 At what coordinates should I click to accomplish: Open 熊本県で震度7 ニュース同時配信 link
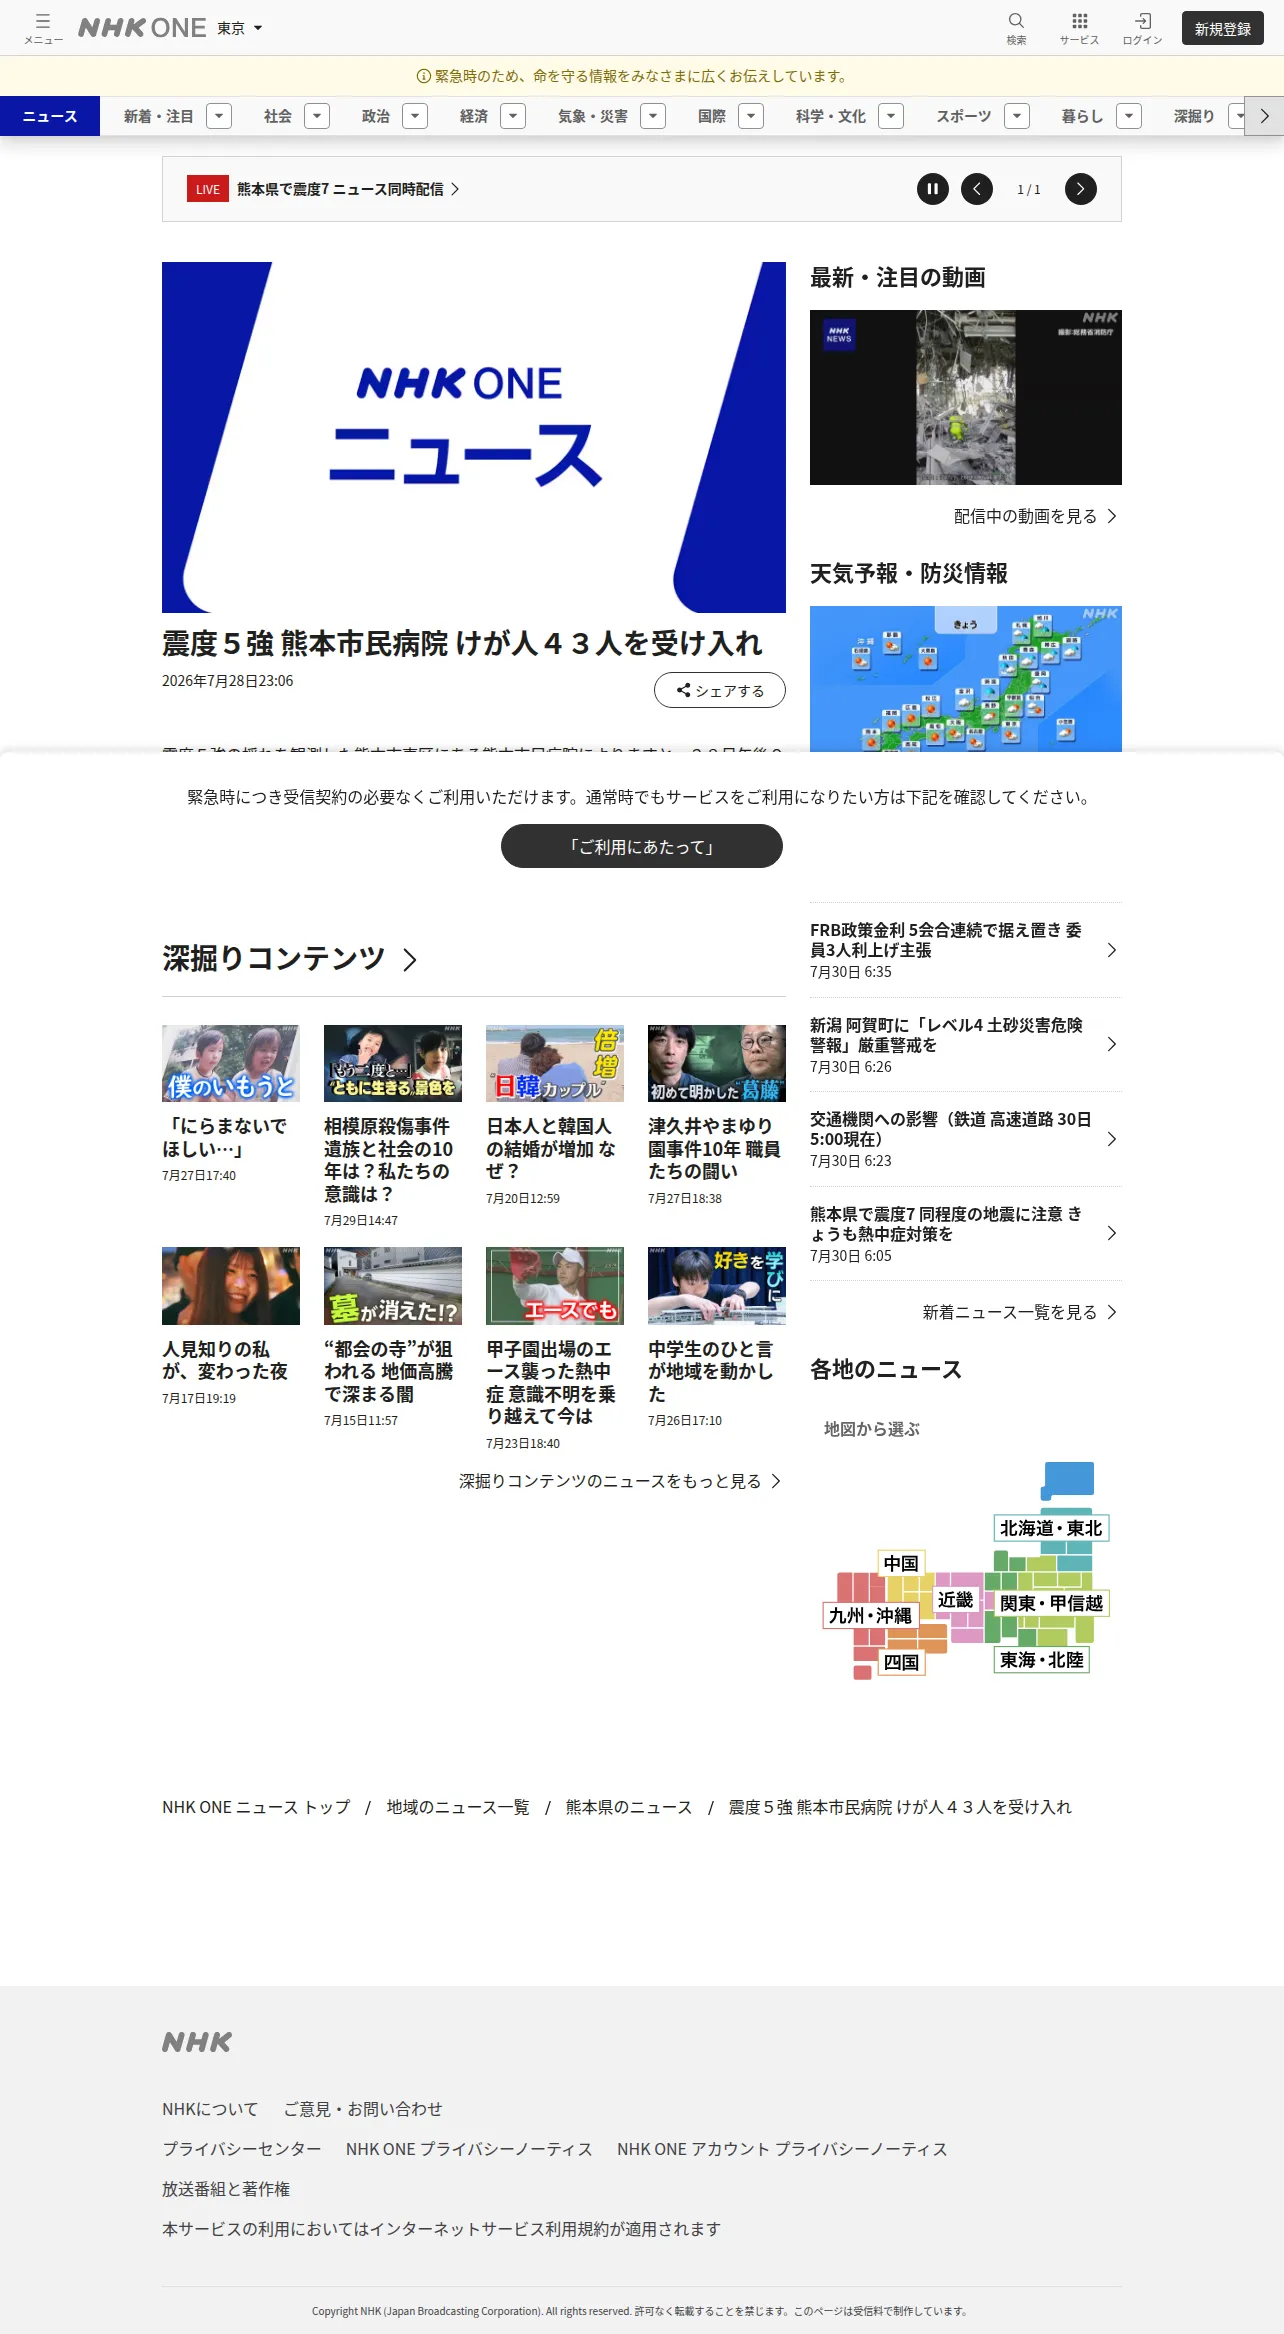click(x=348, y=189)
